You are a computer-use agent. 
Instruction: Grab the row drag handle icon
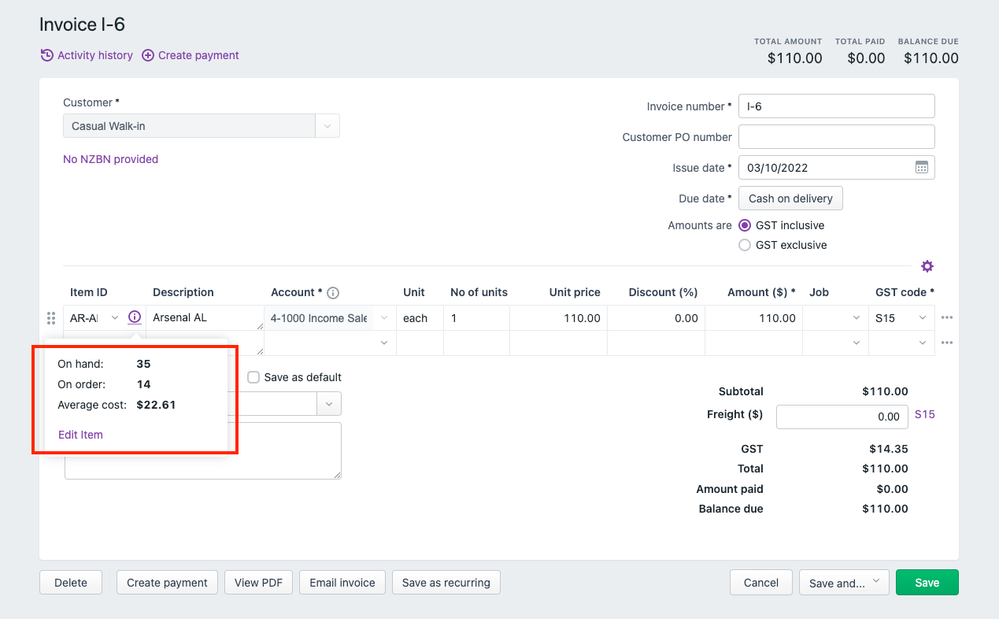point(51,318)
